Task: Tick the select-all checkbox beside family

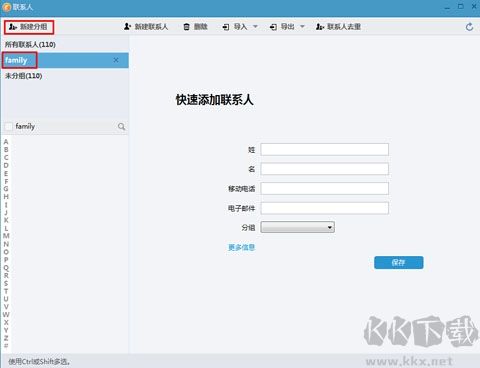Action: coord(8,126)
